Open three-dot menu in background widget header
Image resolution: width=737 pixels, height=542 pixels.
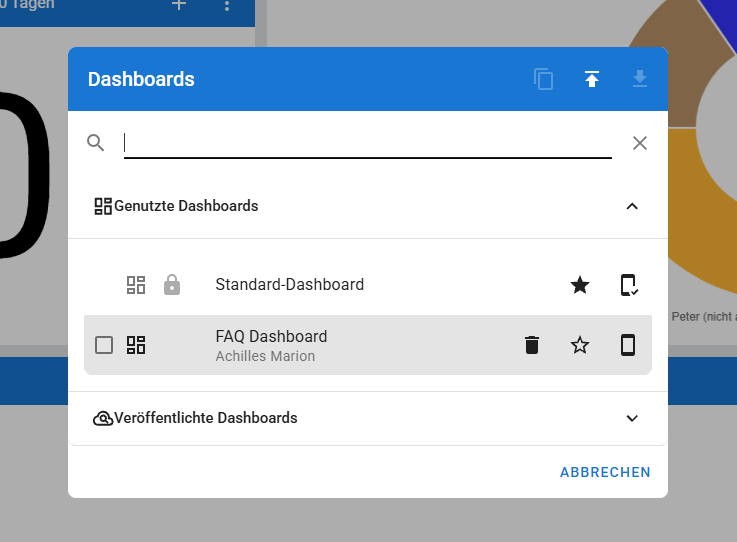(x=227, y=6)
